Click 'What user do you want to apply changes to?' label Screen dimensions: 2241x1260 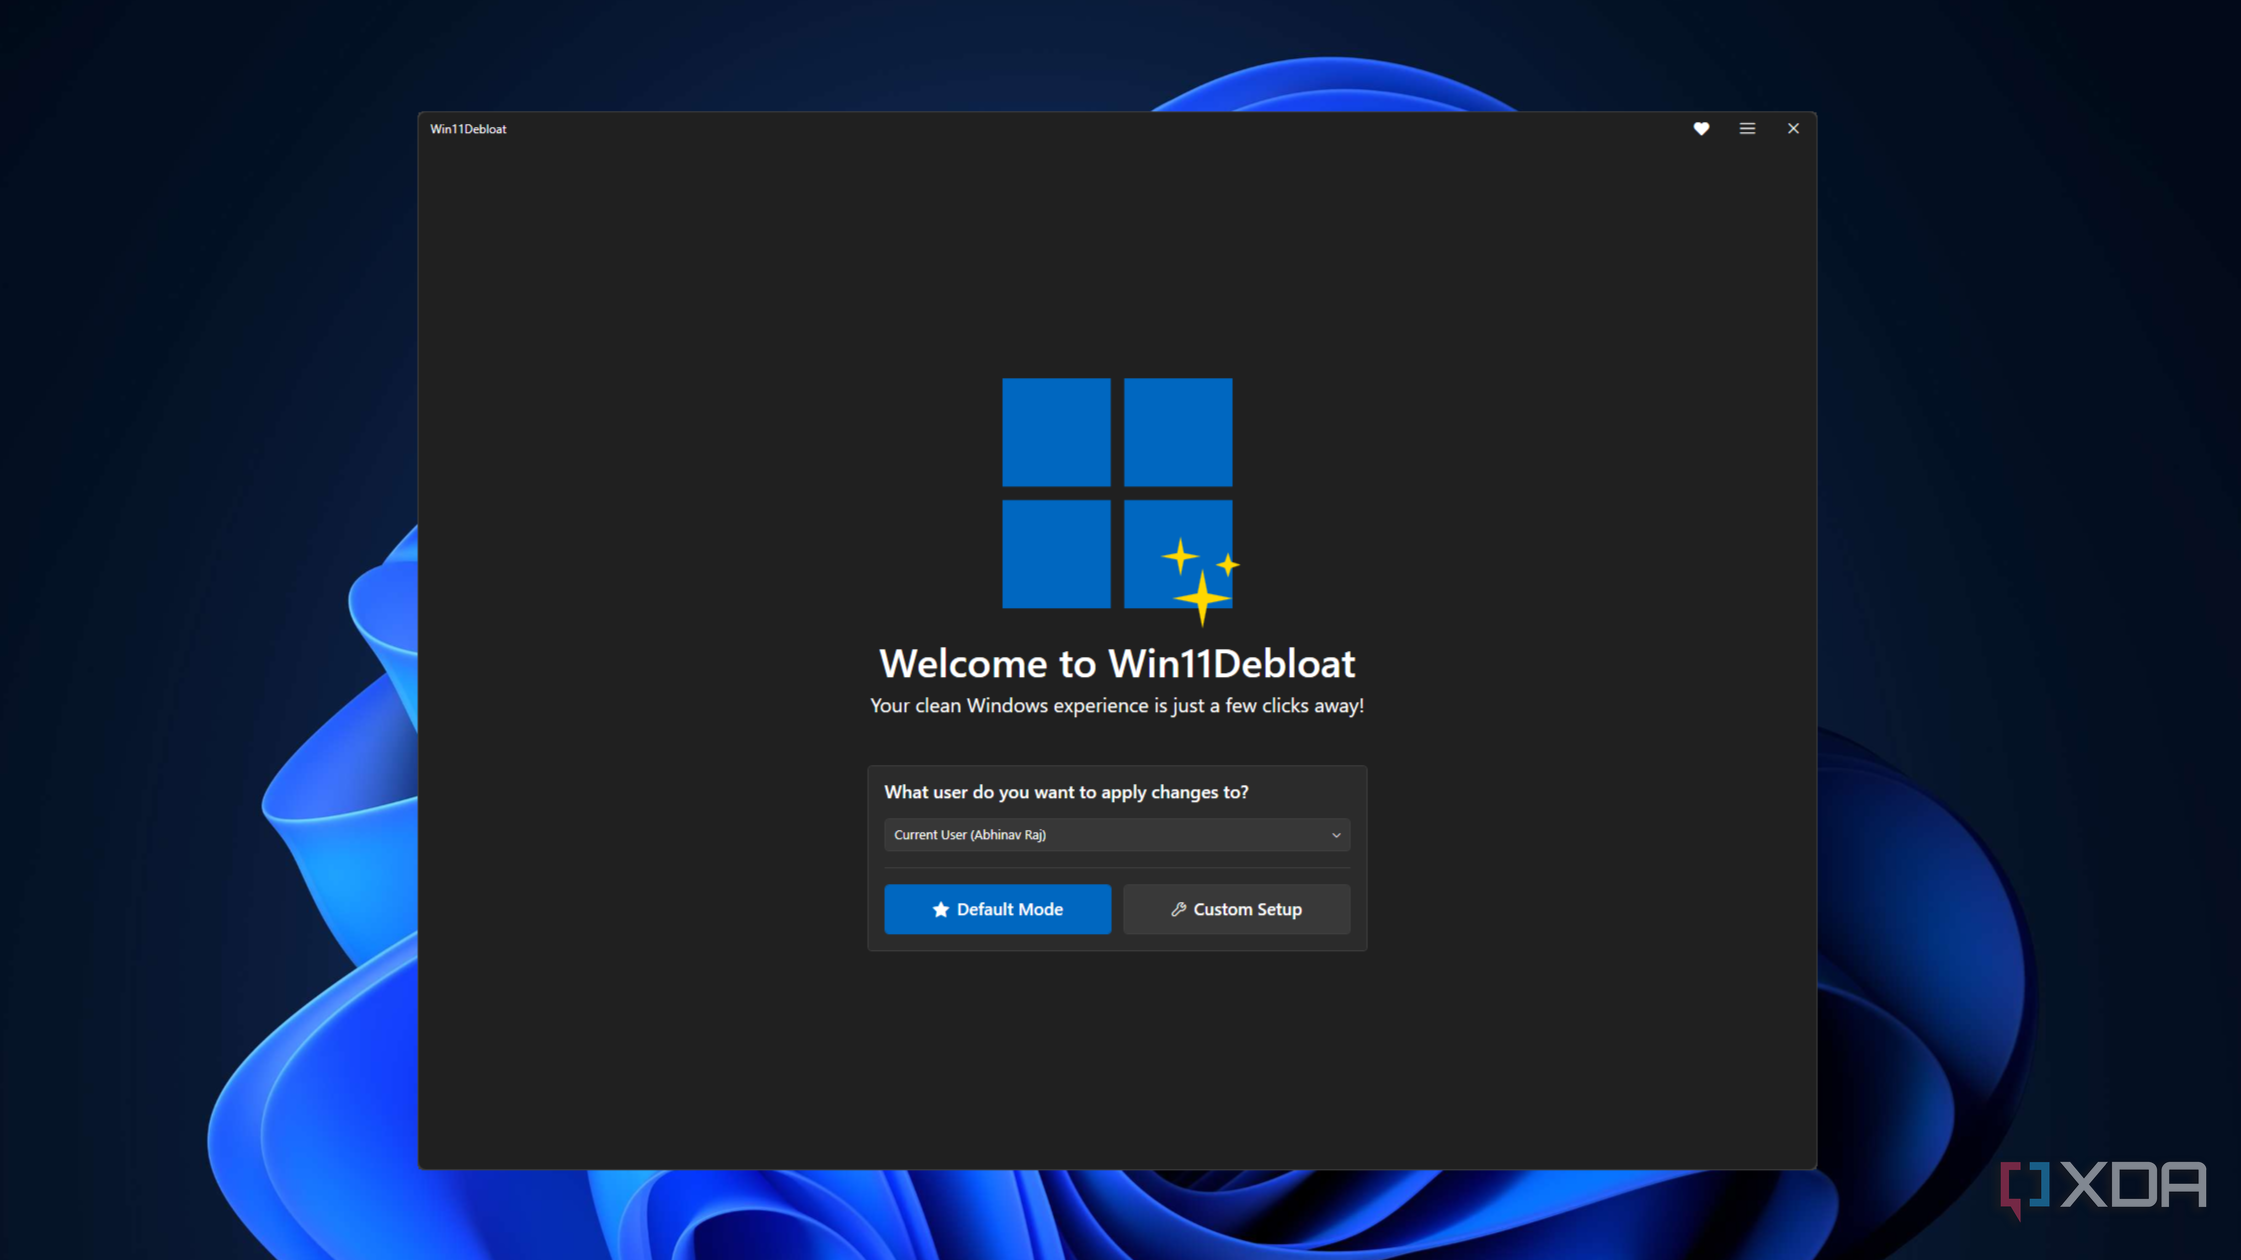(x=1066, y=791)
